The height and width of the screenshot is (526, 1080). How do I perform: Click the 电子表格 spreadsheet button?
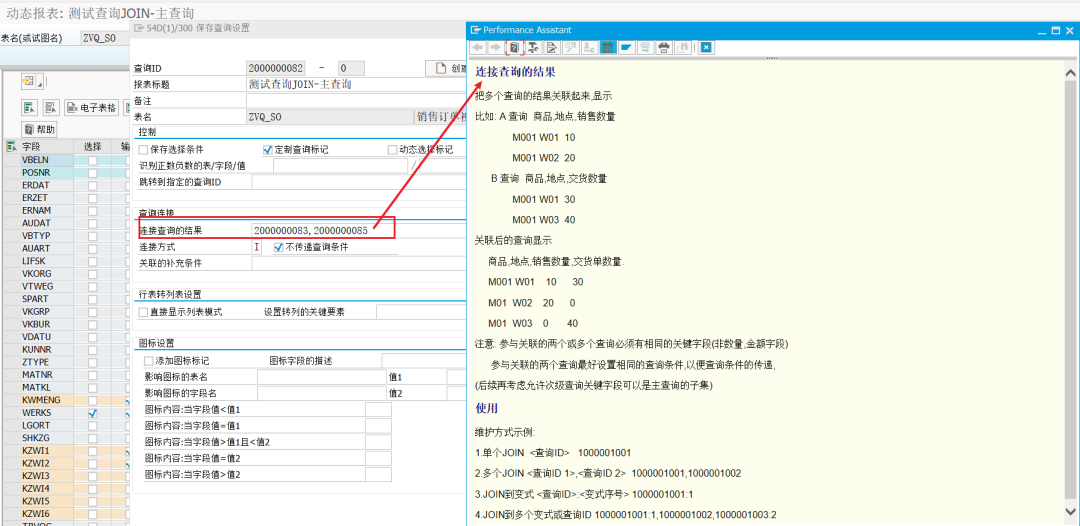pos(92,107)
